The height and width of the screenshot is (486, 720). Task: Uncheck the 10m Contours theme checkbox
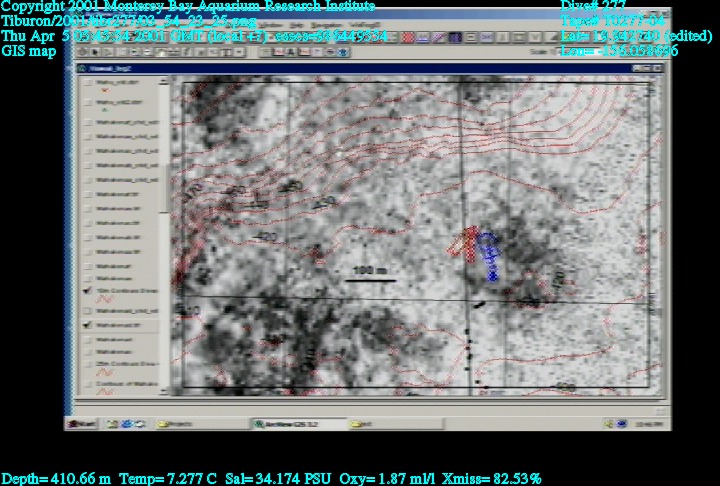tap(88, 290)
